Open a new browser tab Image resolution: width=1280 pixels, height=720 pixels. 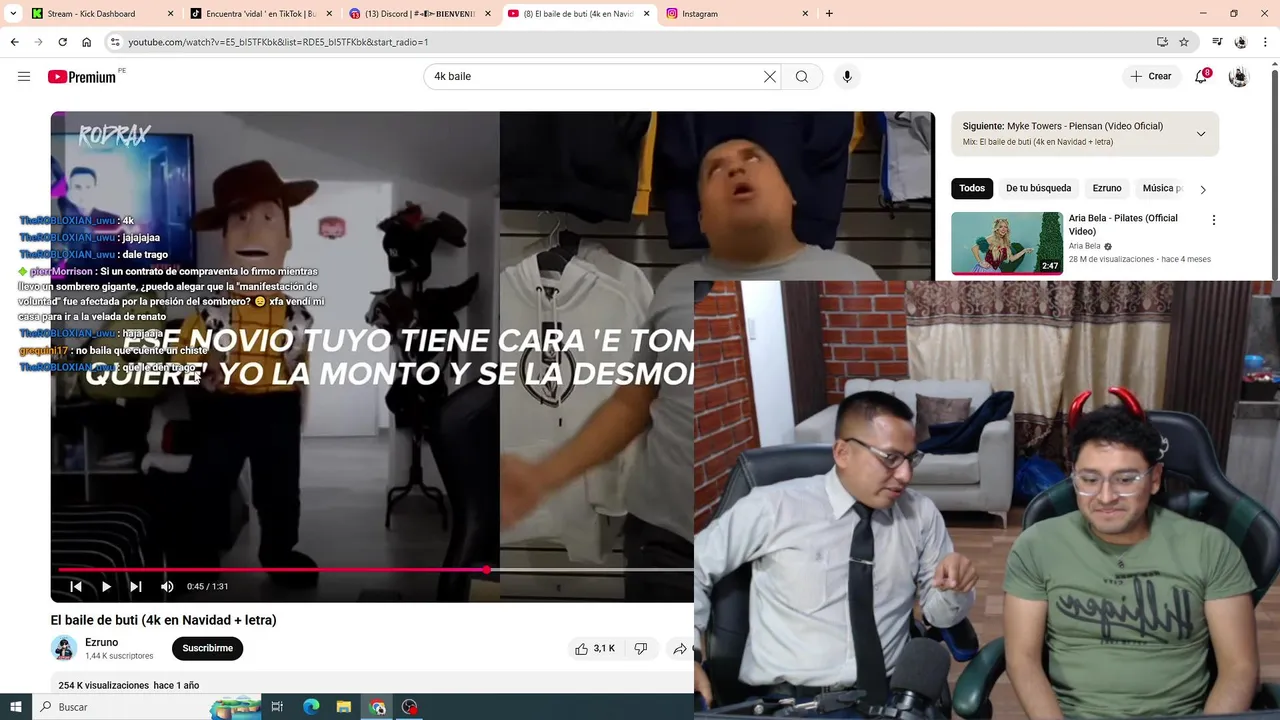tap(829, 14)
